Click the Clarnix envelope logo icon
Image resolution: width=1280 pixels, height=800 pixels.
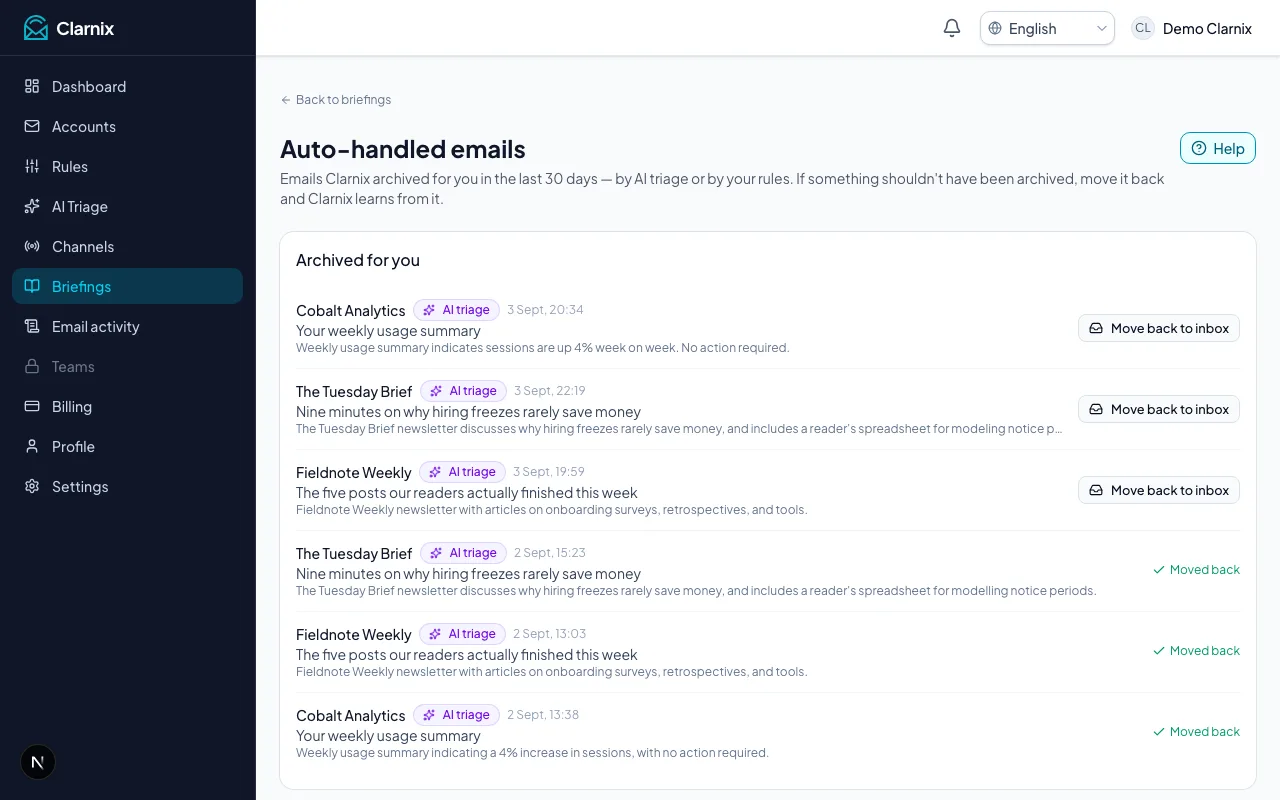[36, 28]
